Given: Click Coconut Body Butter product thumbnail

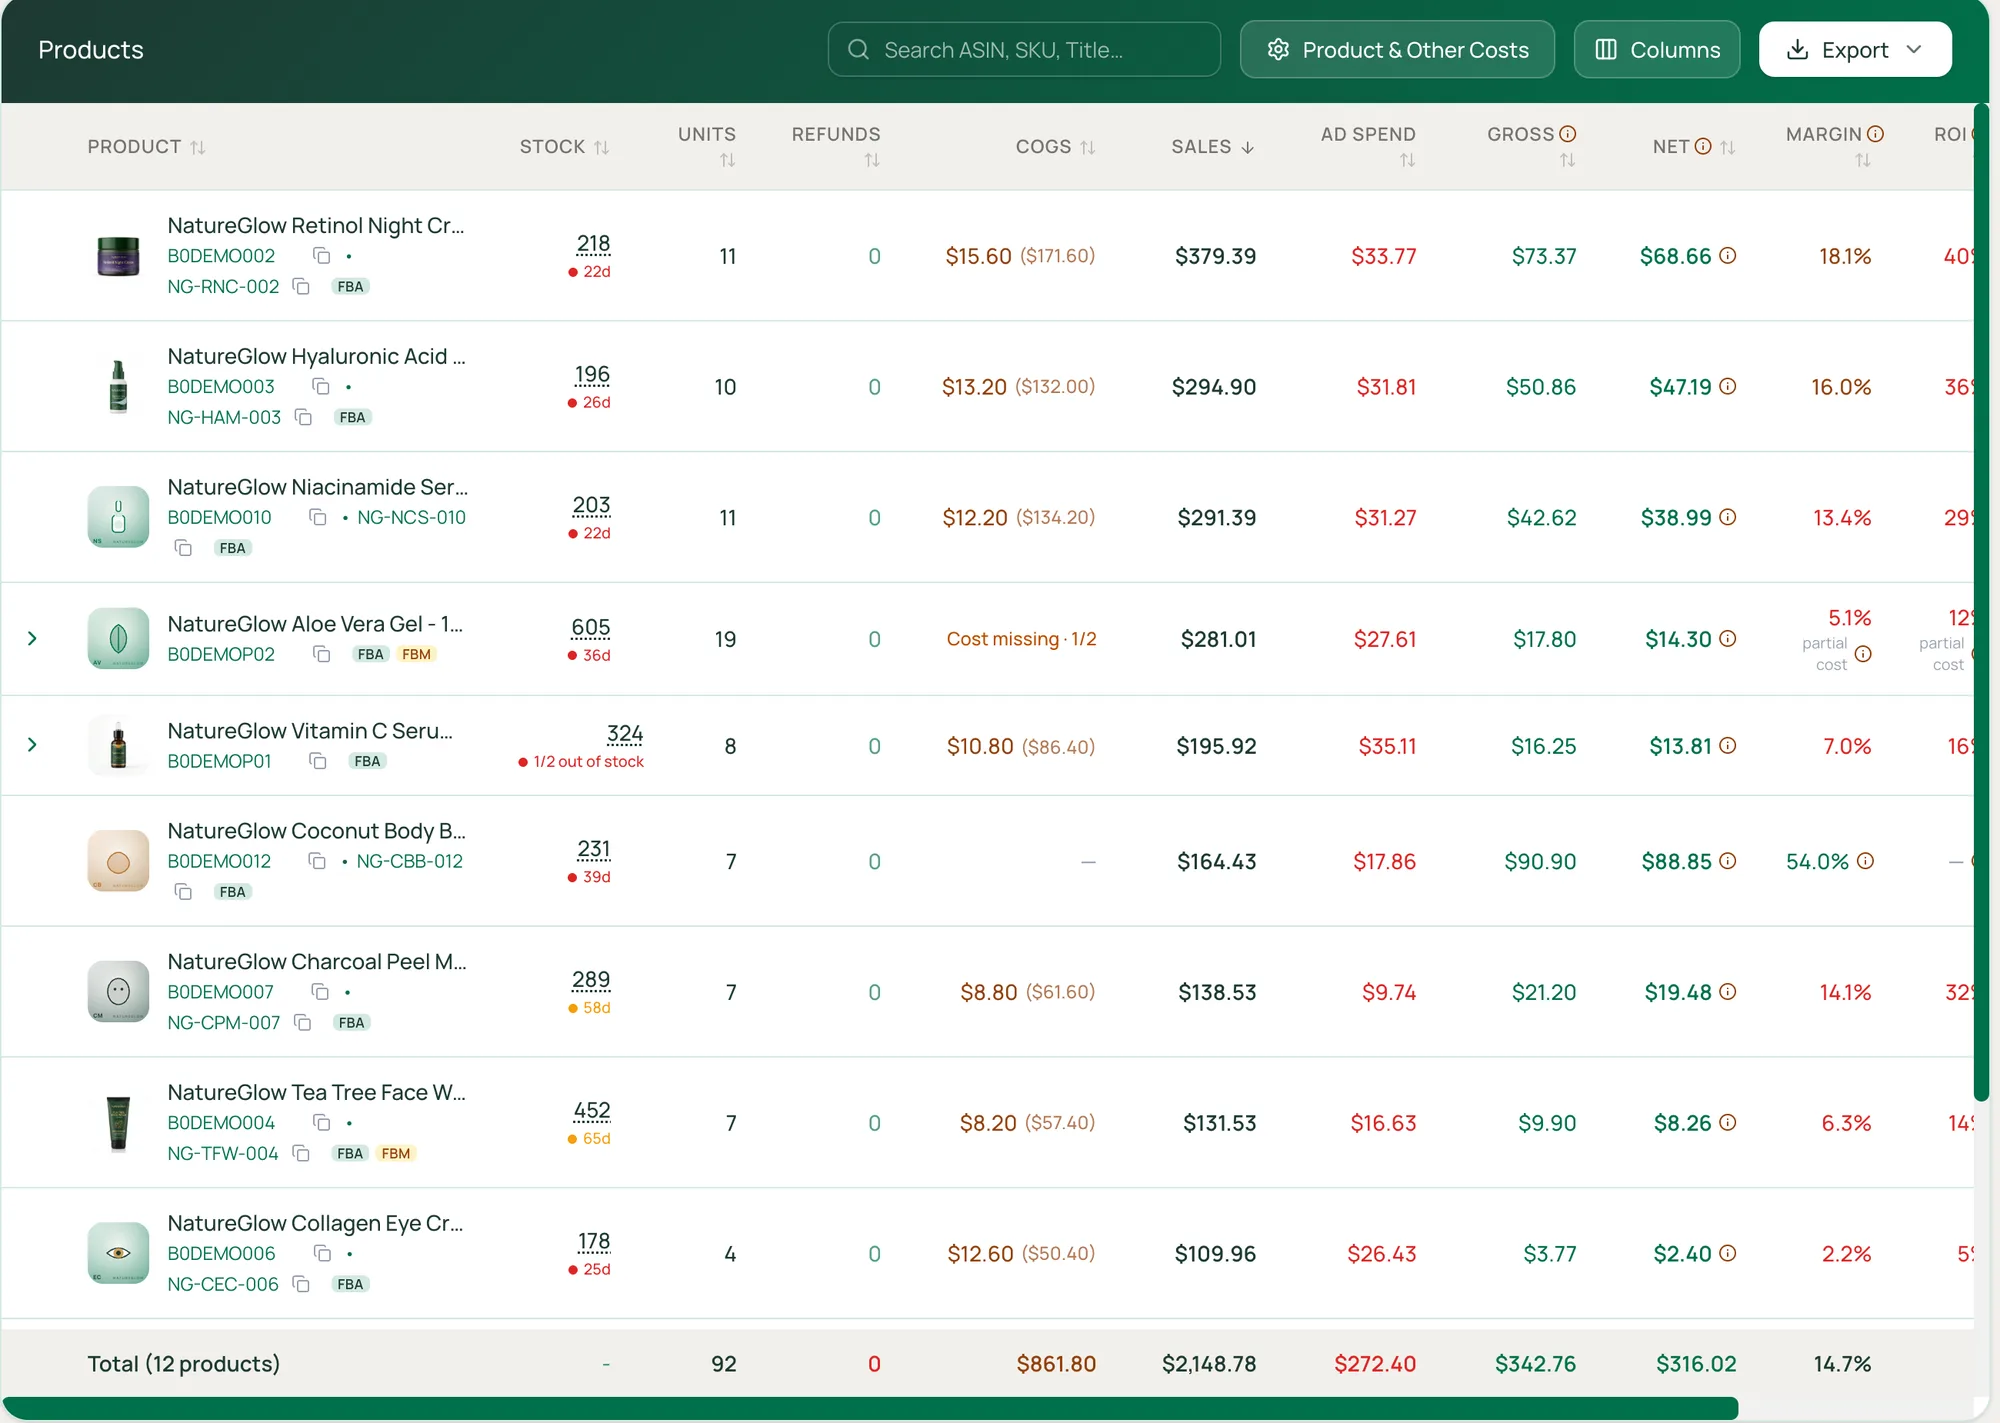Looking at the screenshot, I should click(118, 861).
